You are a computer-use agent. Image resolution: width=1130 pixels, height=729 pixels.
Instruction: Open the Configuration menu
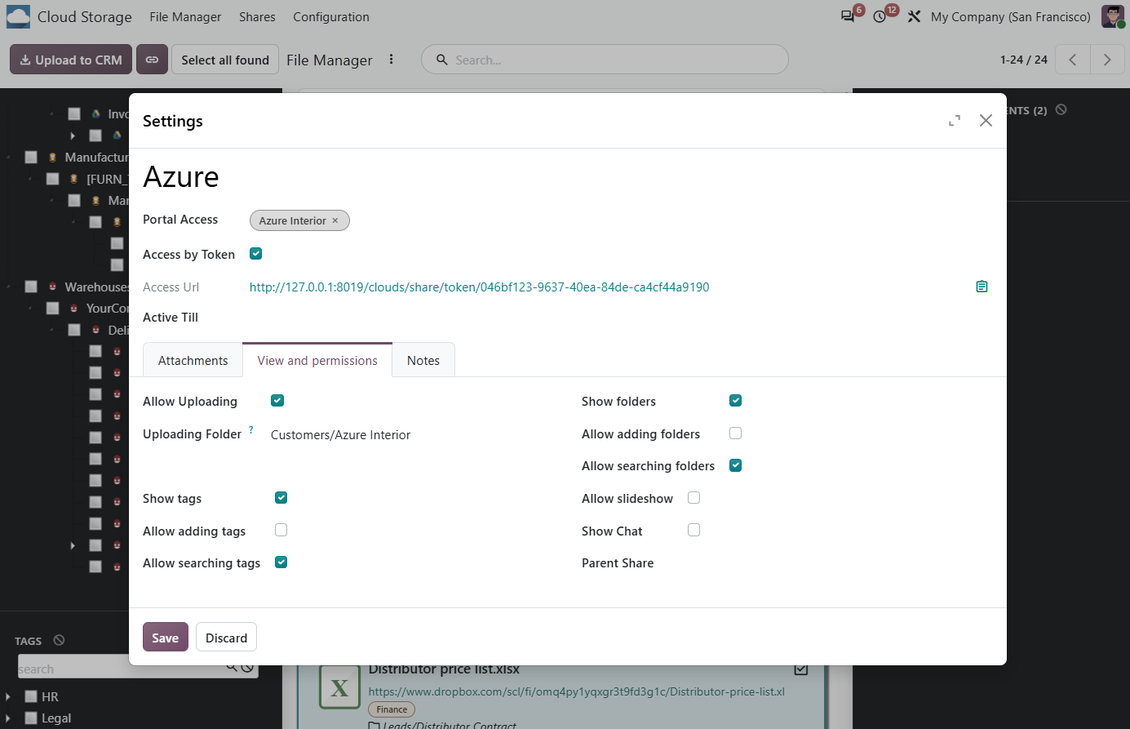click(x=331, y=17)
